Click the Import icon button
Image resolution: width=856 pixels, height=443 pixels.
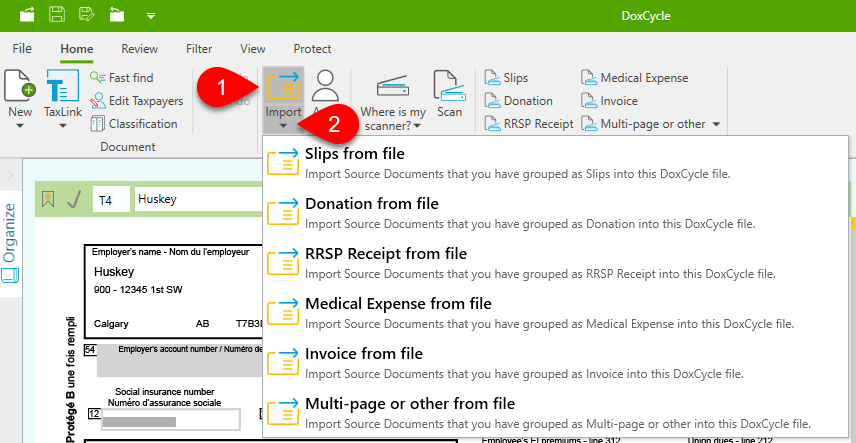(283, 86)
